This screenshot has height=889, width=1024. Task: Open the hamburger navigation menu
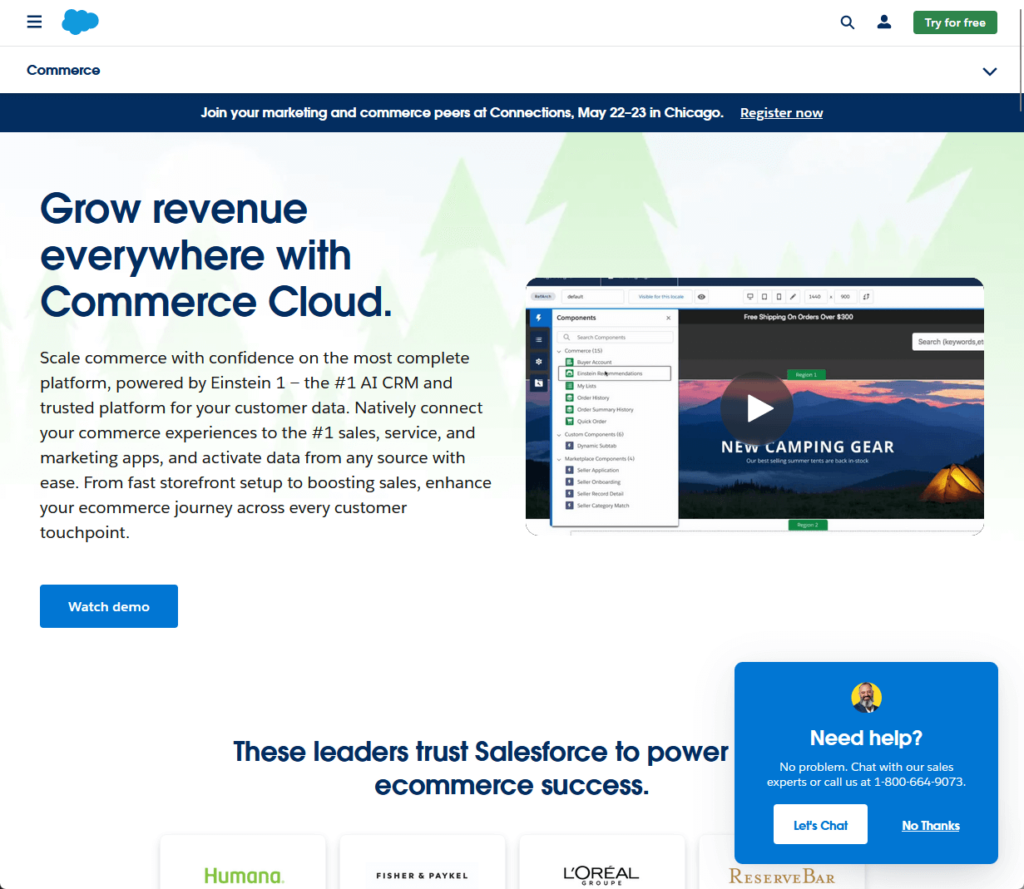(34, 22)
